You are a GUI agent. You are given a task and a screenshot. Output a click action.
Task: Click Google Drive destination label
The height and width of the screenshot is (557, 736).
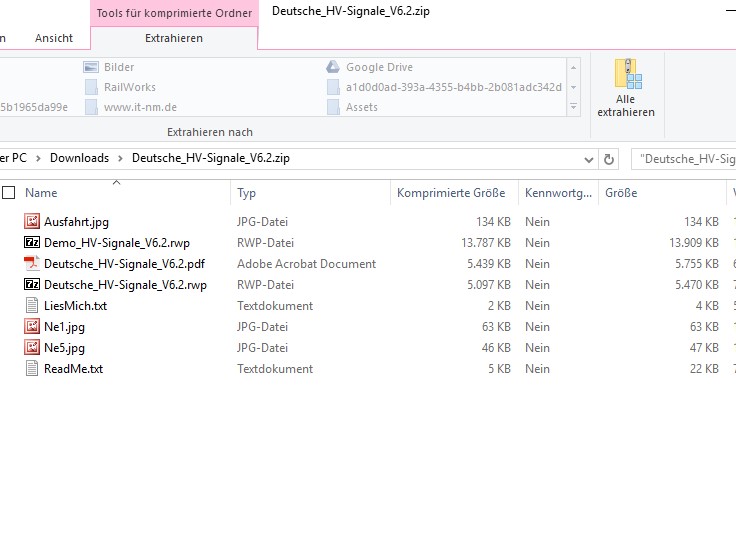379,67
